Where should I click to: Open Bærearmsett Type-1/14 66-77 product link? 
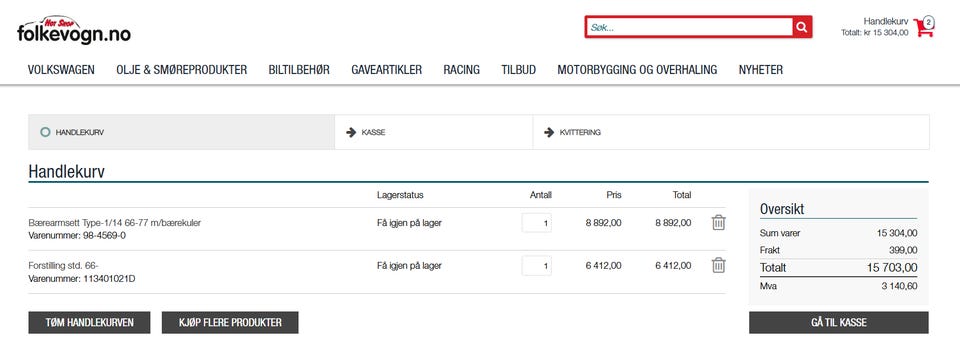click(x=114, y=223)
